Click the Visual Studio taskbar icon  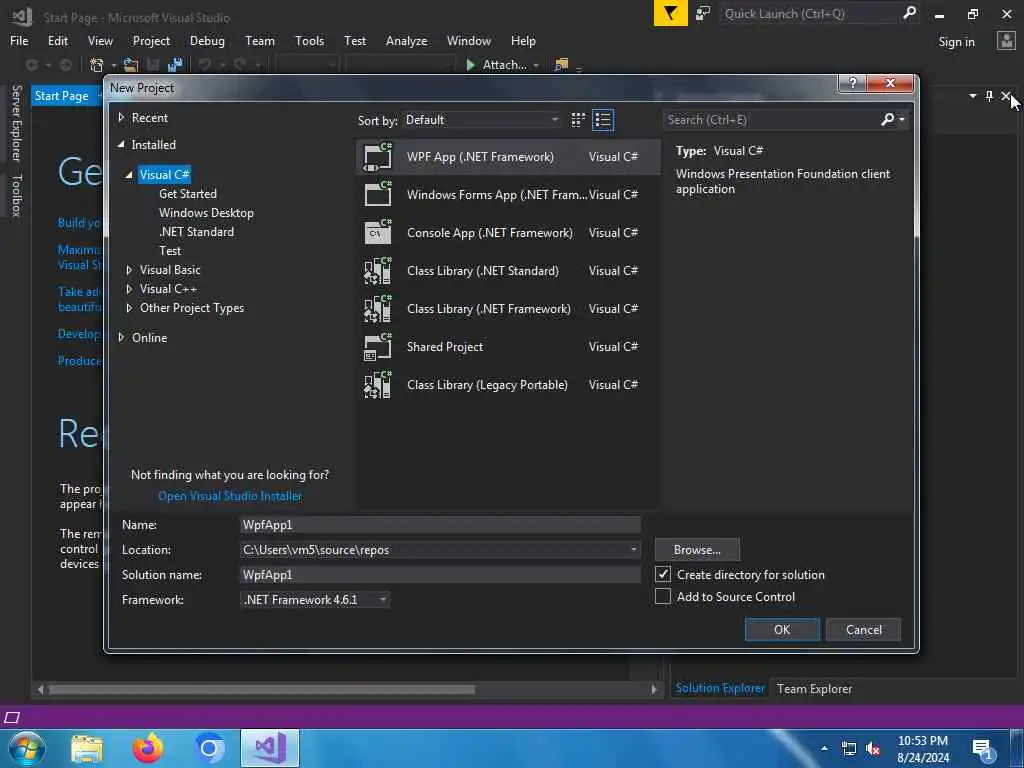270,748
